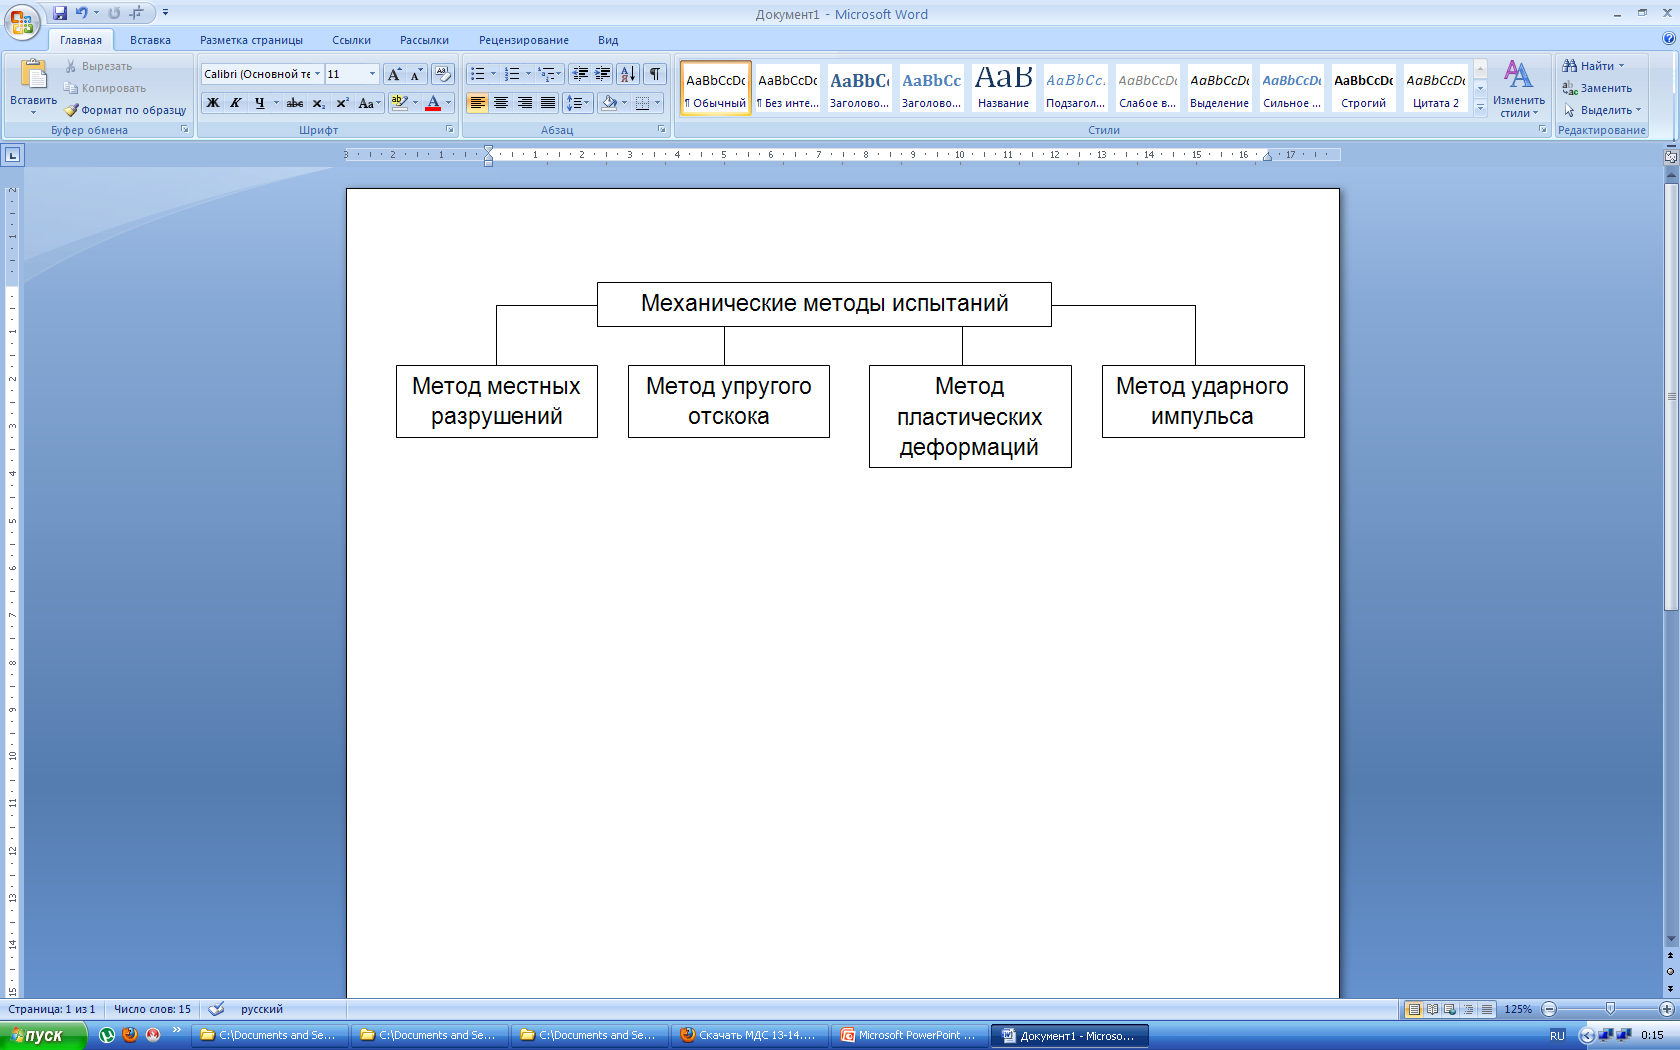Apply the Название style
1680x1050 pixels.
(x=1003, y=88)
